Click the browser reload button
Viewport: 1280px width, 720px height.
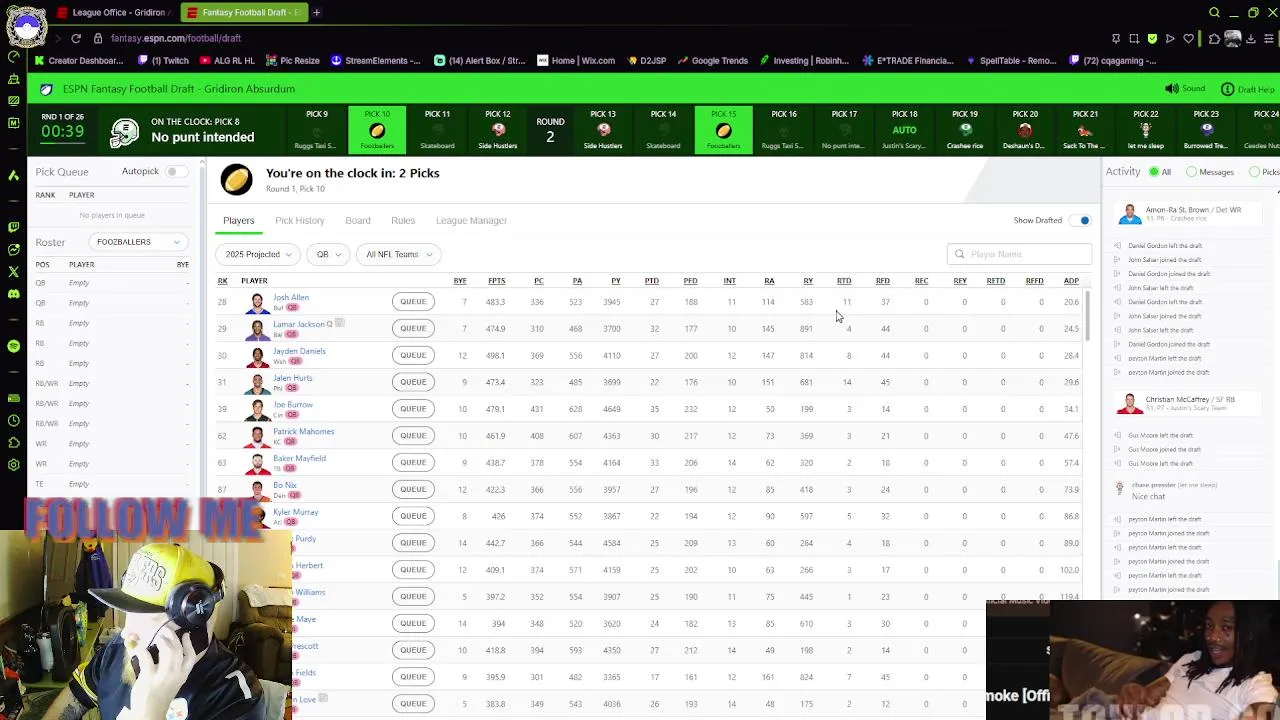[75, 38]
